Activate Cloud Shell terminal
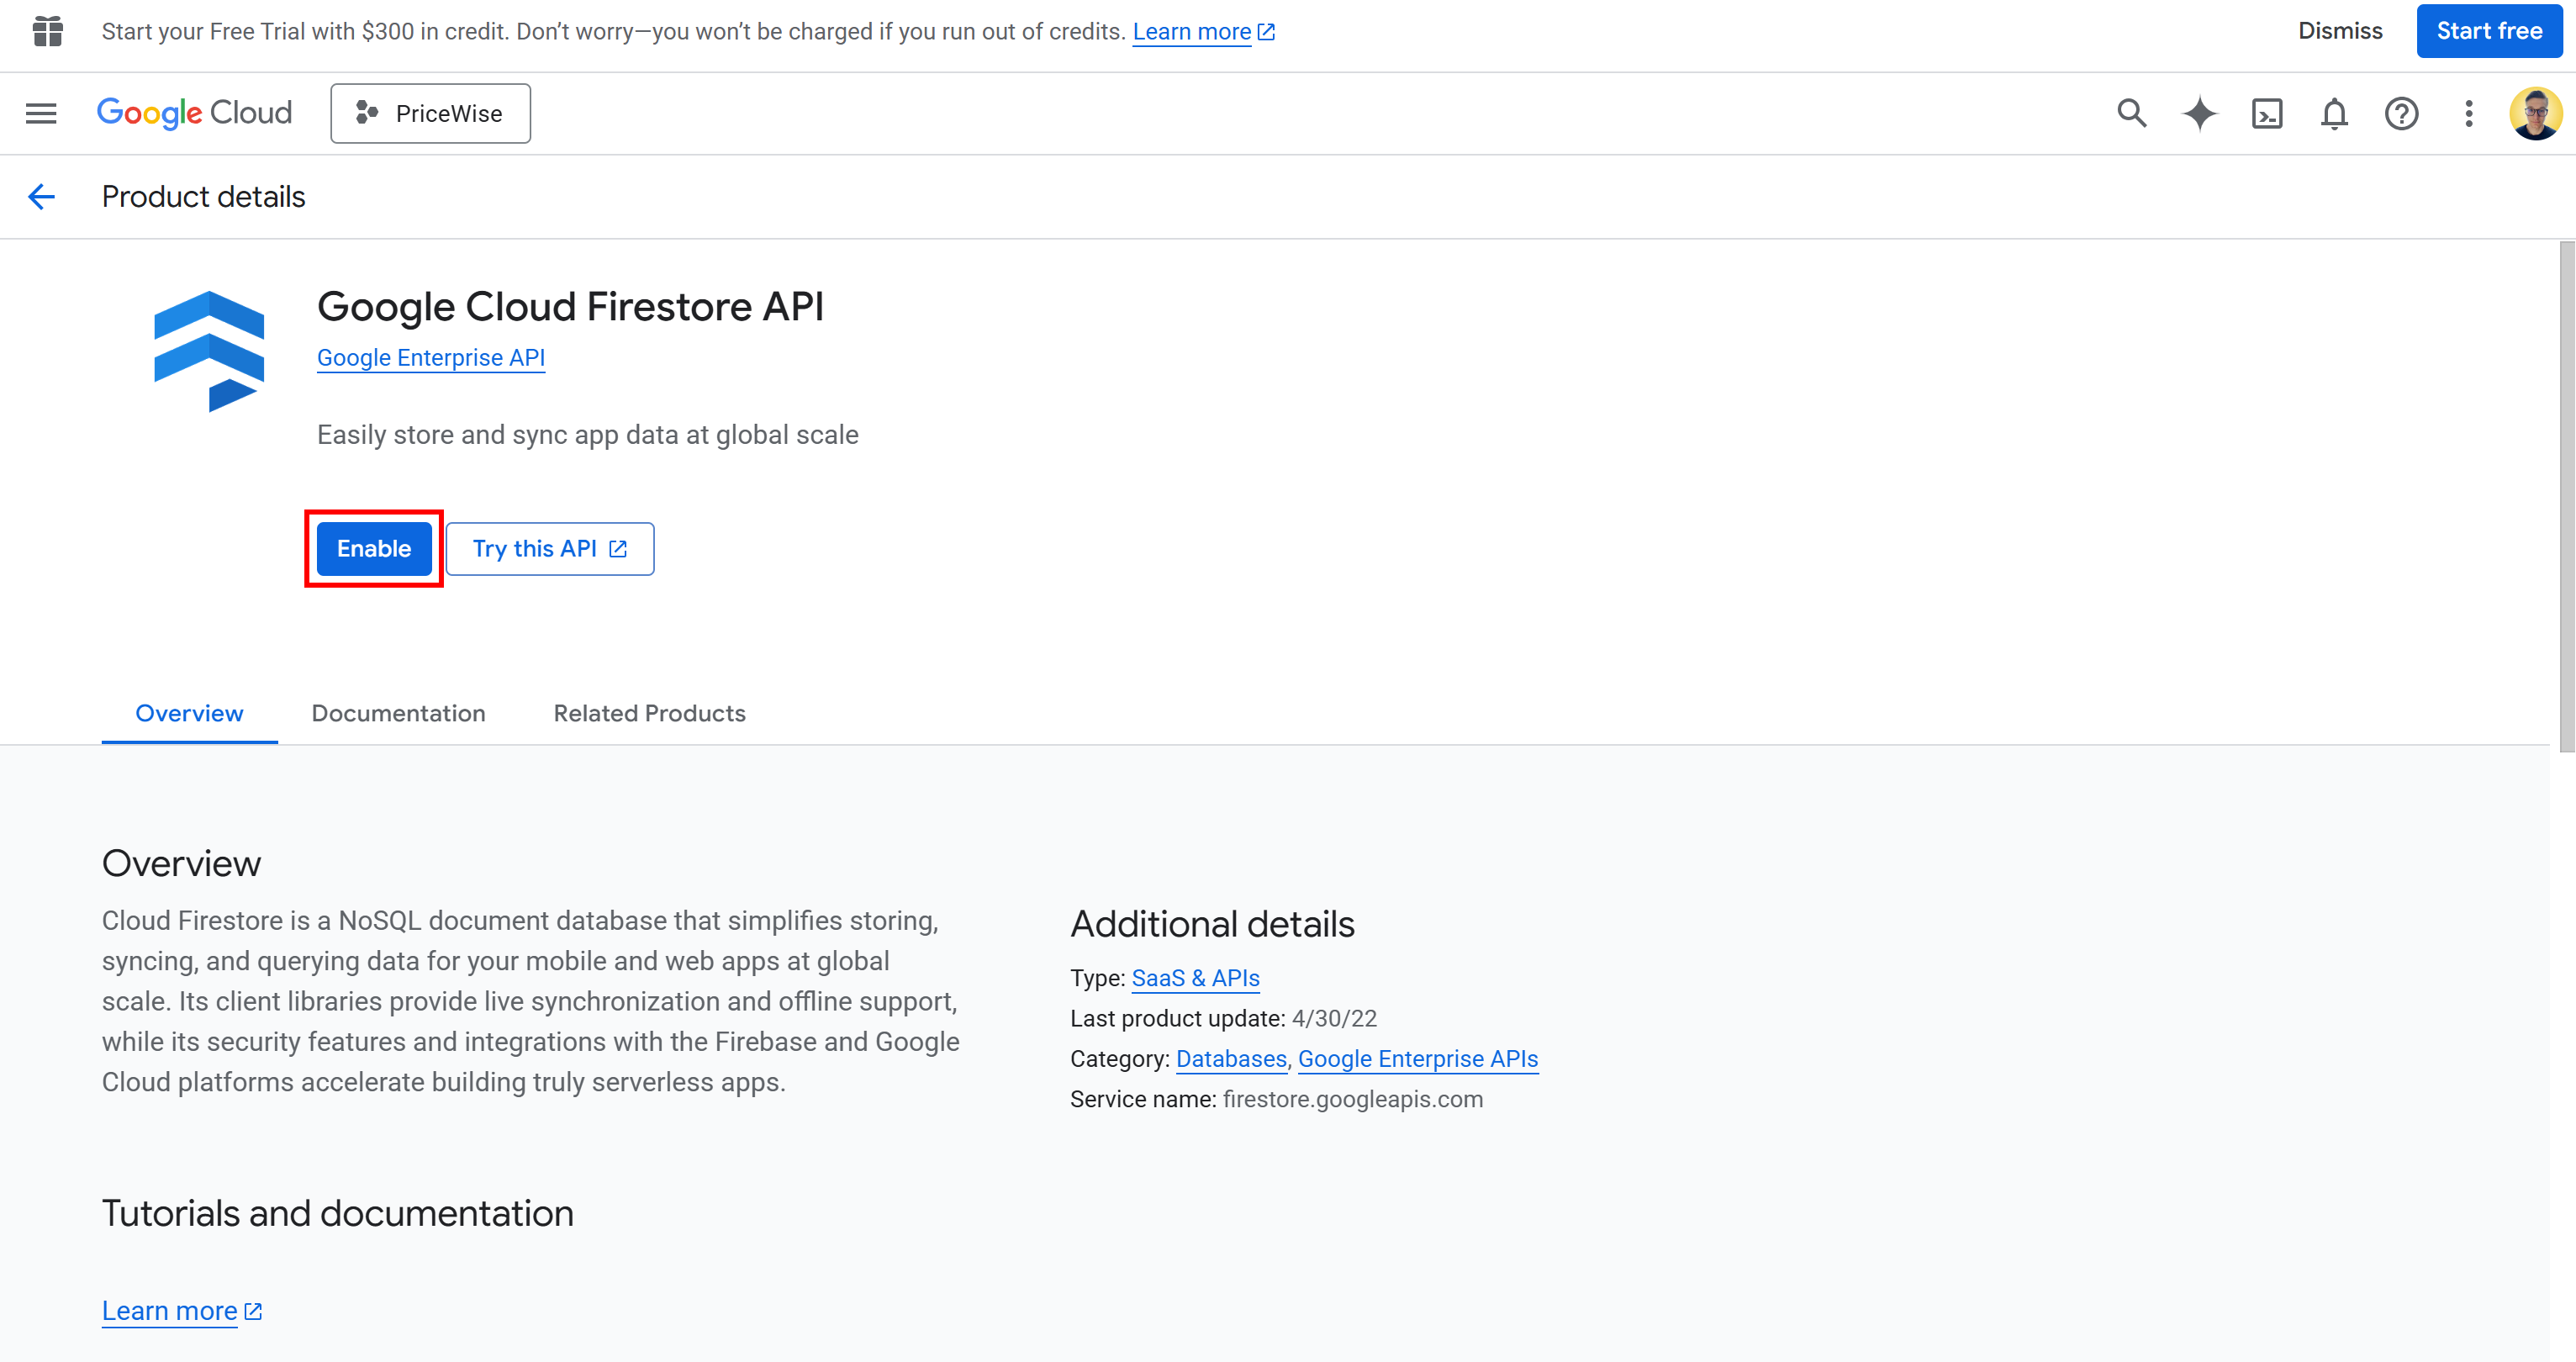 2267,113
